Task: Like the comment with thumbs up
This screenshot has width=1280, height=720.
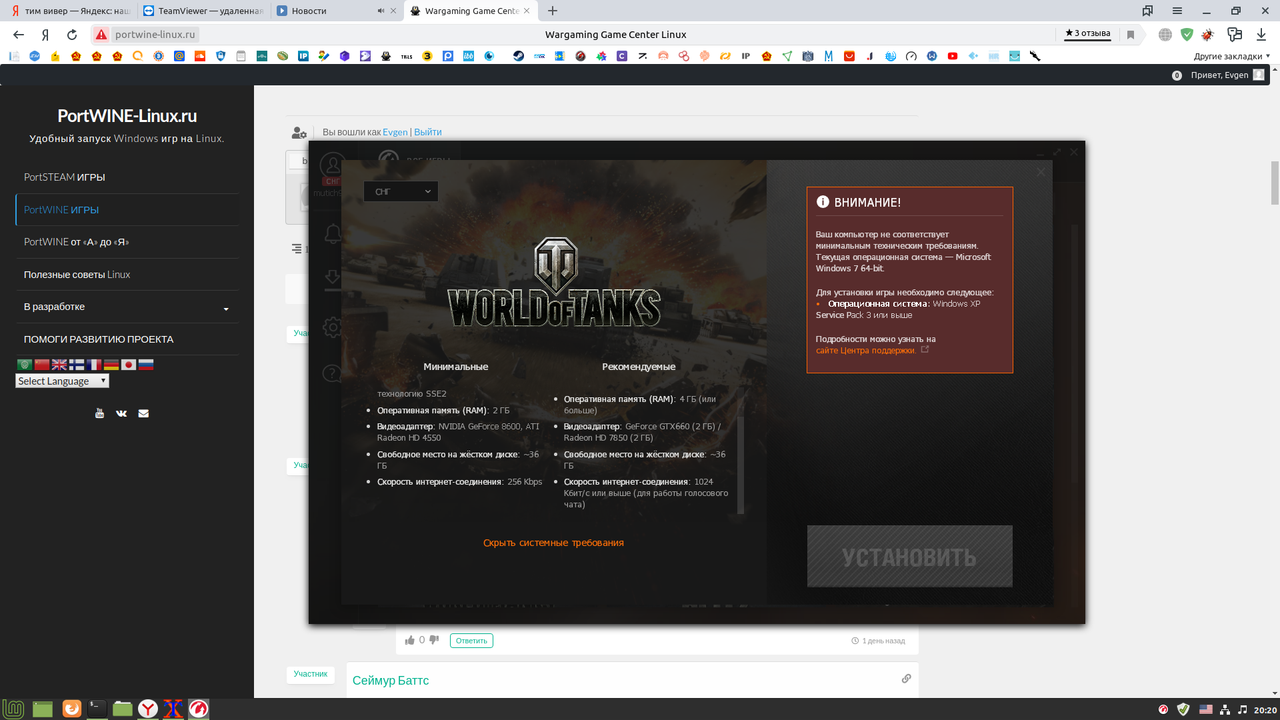Action: tap(409, 640)
